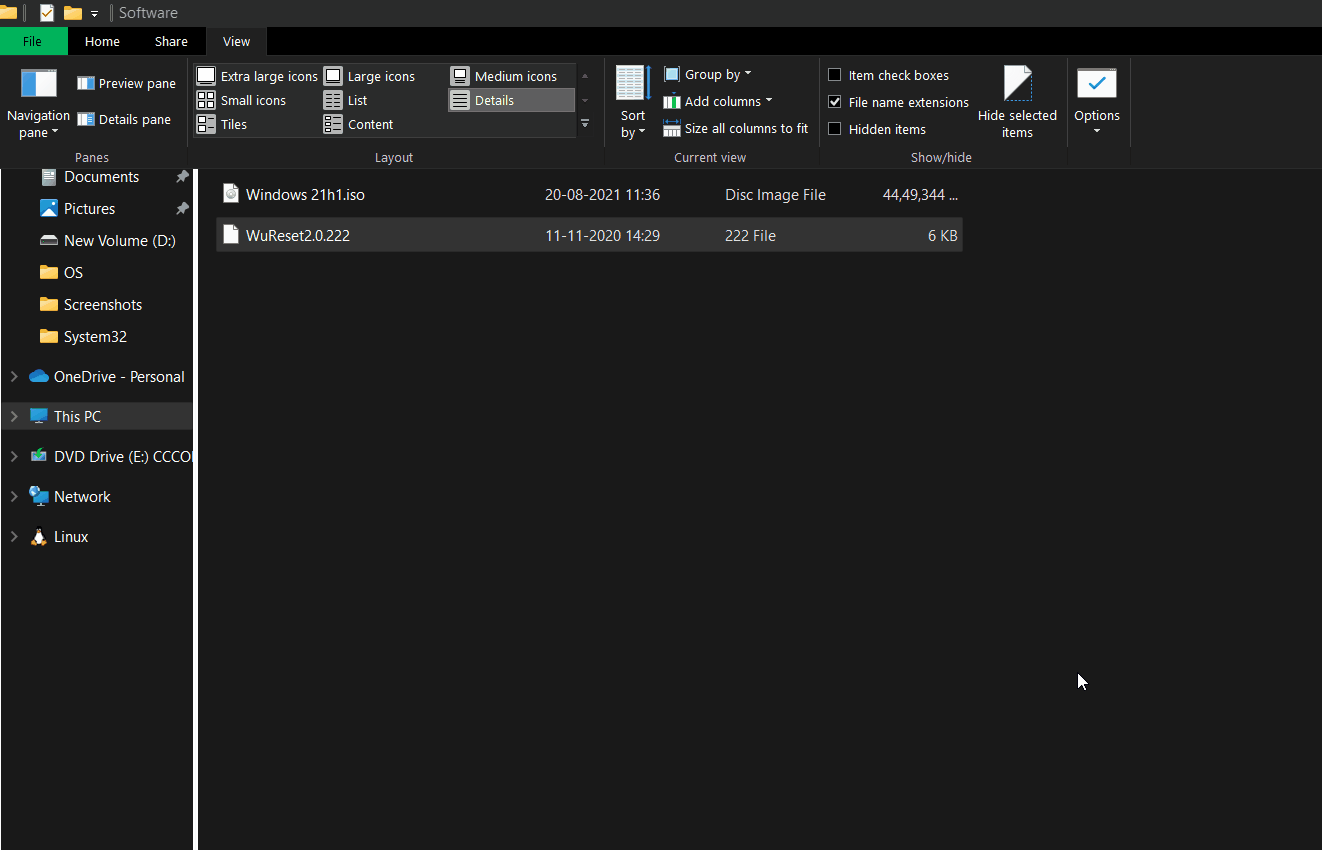Open the Group by dropdown
This screenshot has height=850, width=1322.
pyautogui.click(x=707, y=74)
